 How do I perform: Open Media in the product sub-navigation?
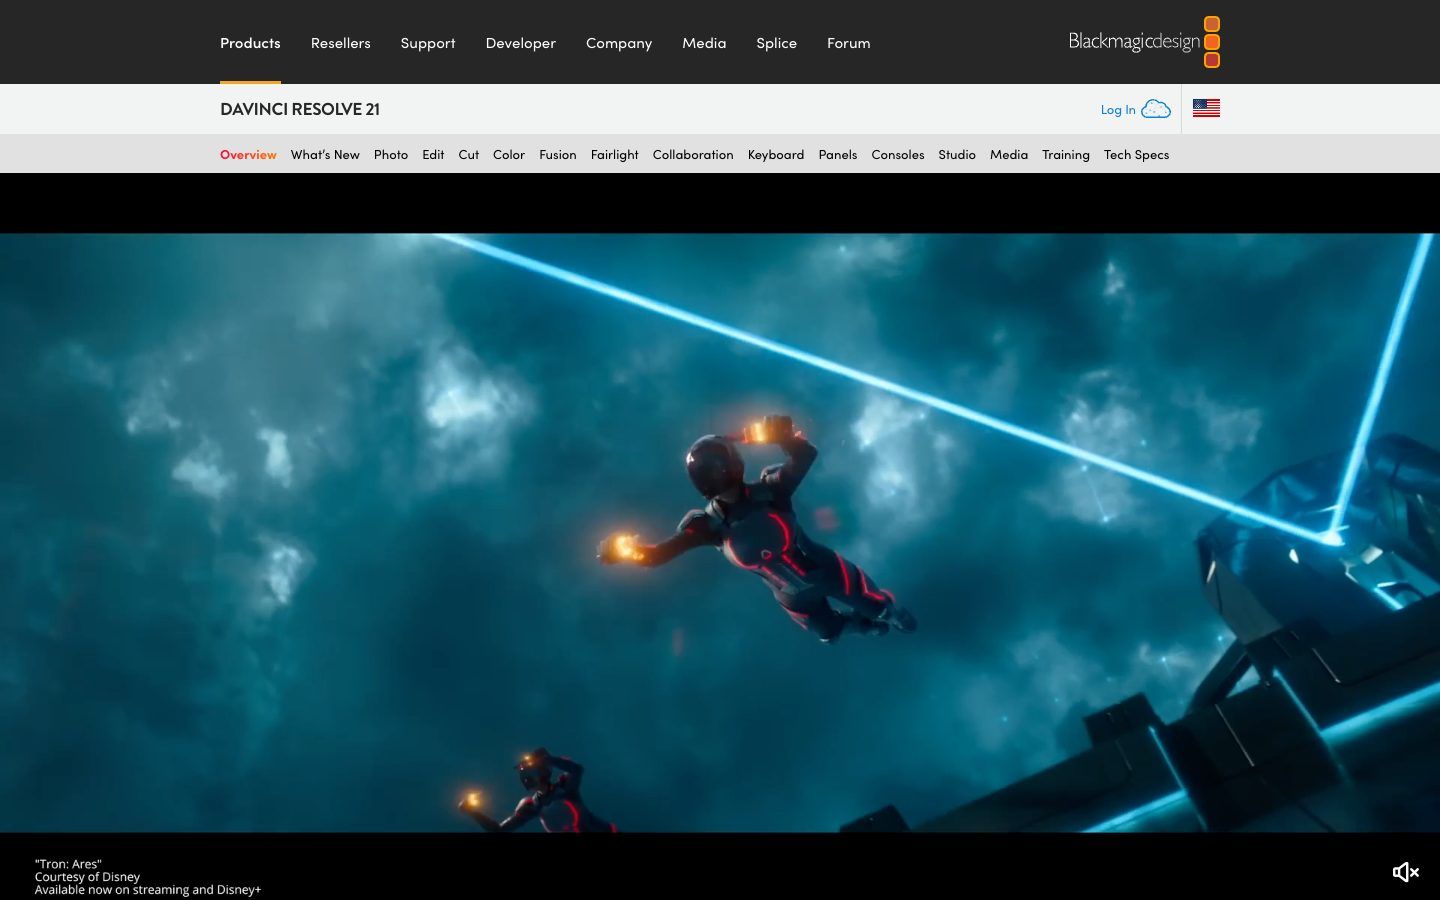pos(1009,154)
